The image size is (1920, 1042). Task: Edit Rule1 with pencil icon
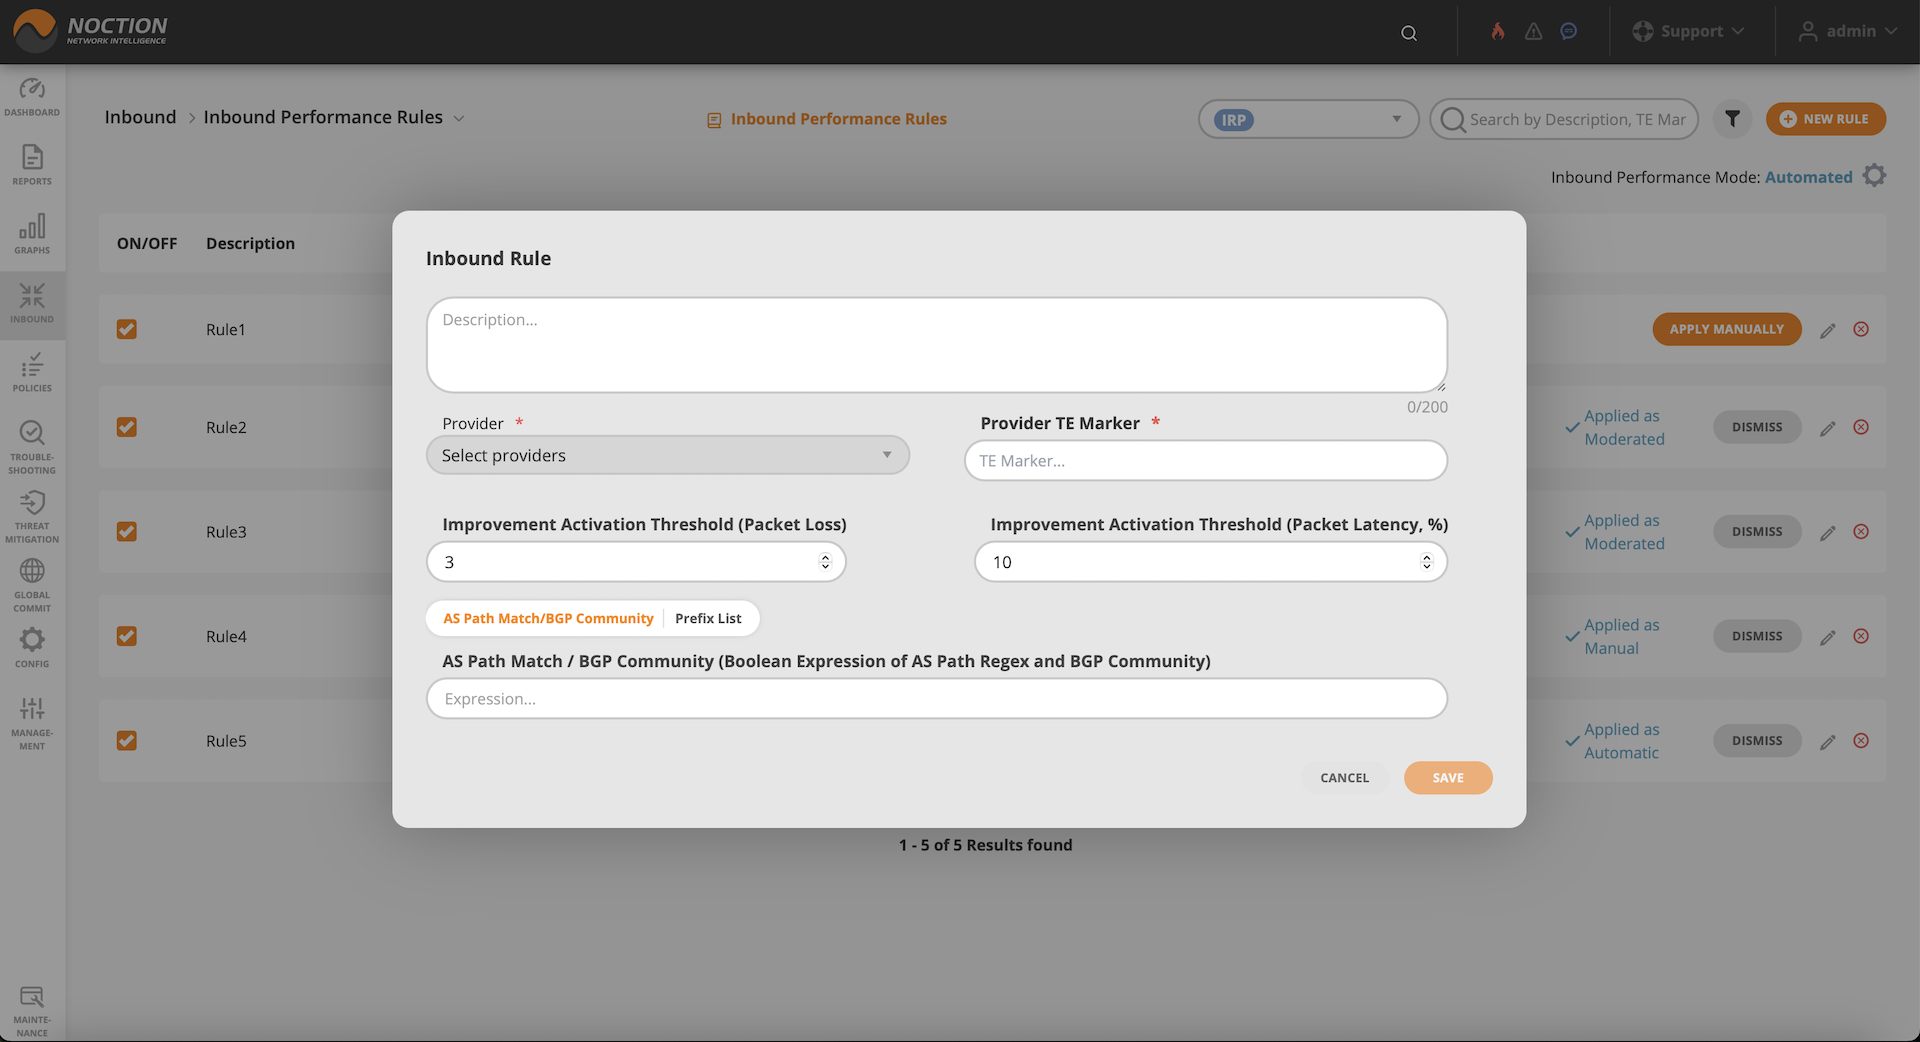[1828, 330]
